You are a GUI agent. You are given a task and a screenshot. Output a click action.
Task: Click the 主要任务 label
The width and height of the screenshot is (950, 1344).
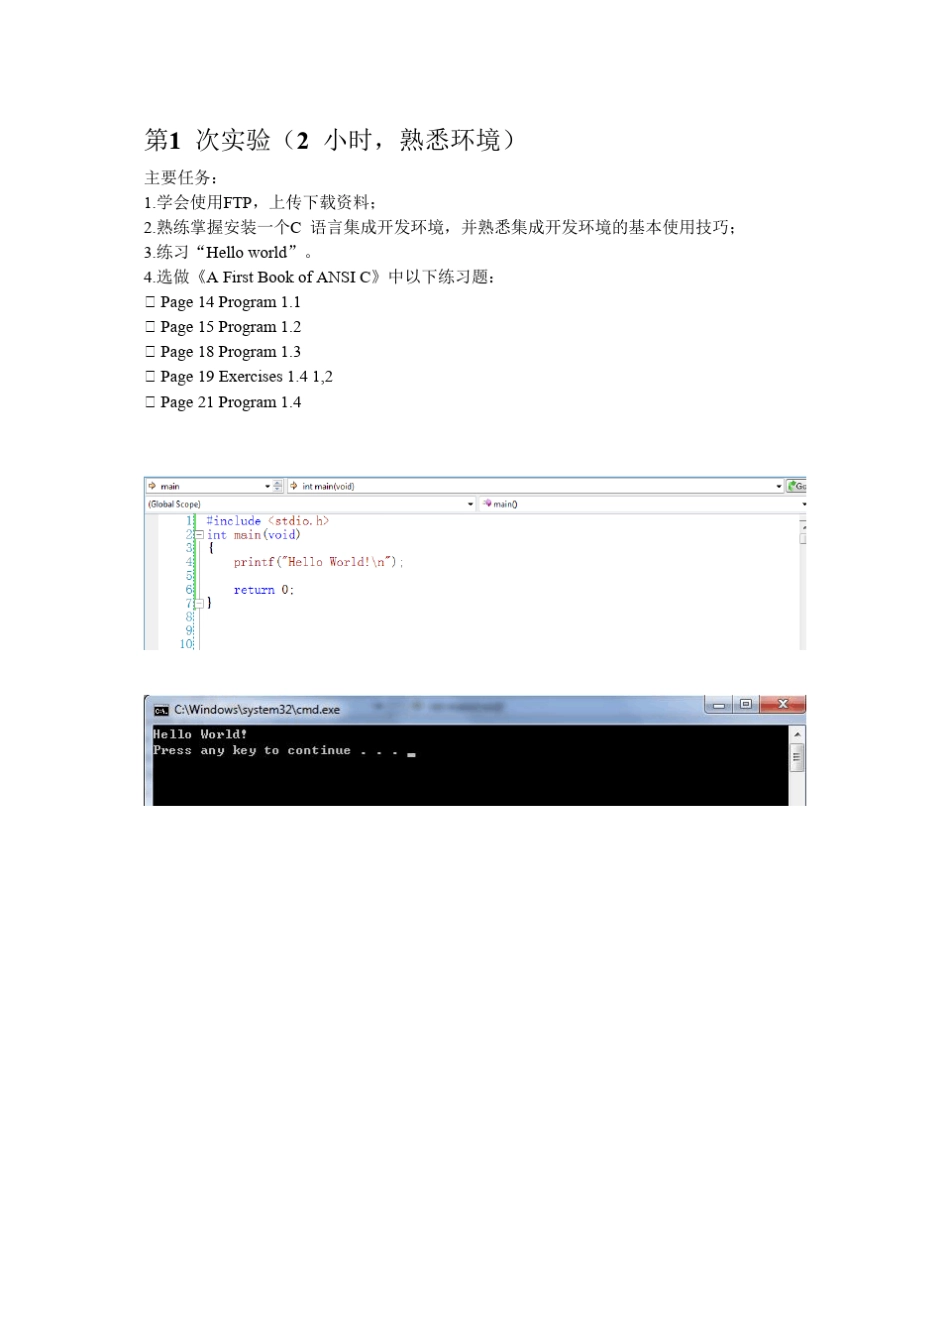(181, 177)
